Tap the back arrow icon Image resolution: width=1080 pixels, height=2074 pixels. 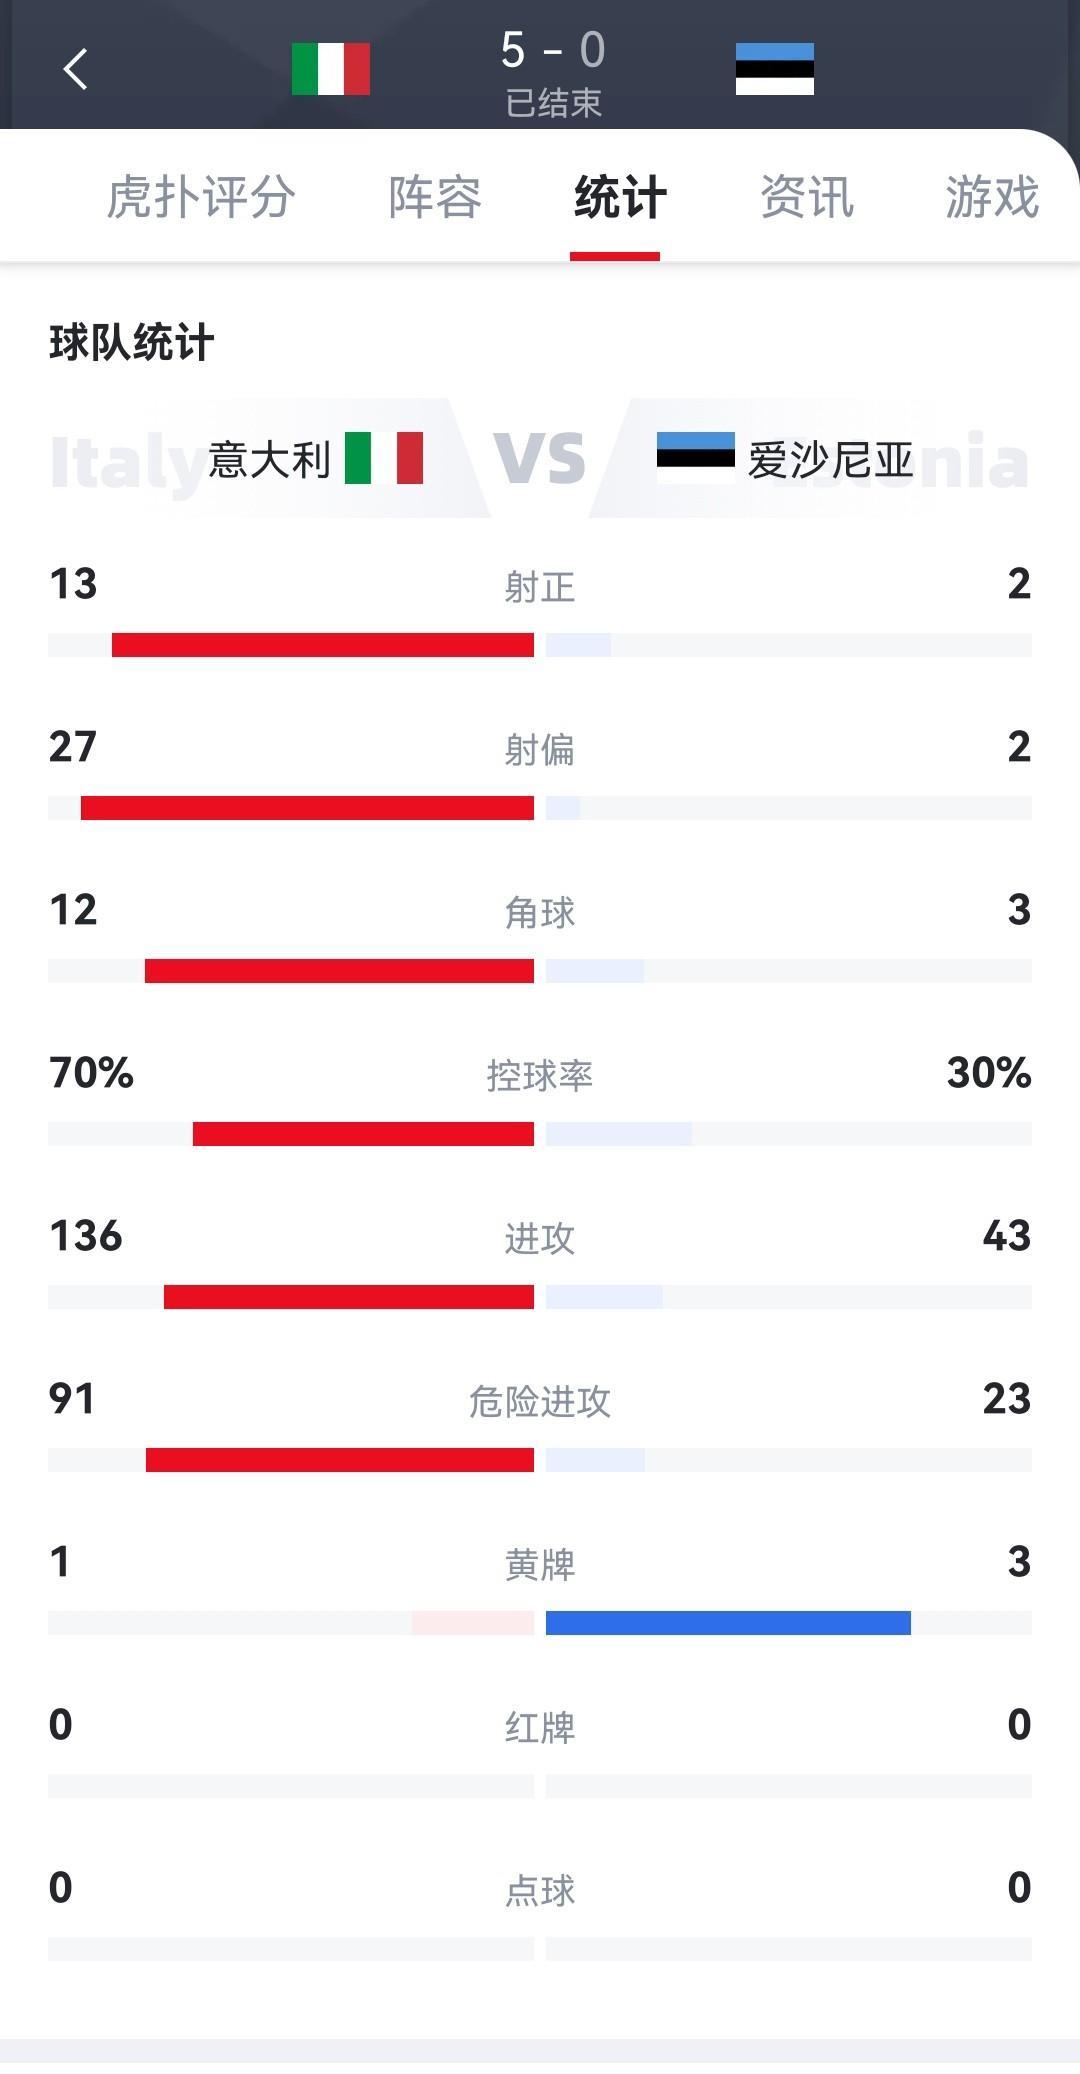tap(75, 69)
